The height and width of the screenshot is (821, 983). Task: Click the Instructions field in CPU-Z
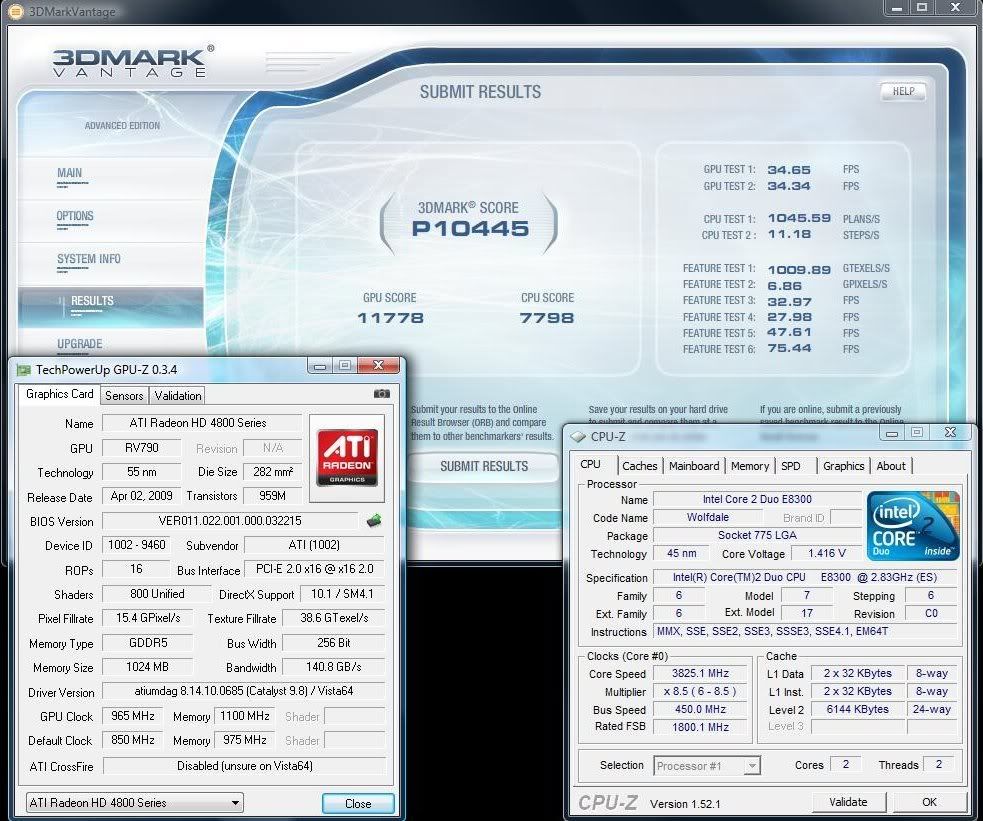(806, 631)
